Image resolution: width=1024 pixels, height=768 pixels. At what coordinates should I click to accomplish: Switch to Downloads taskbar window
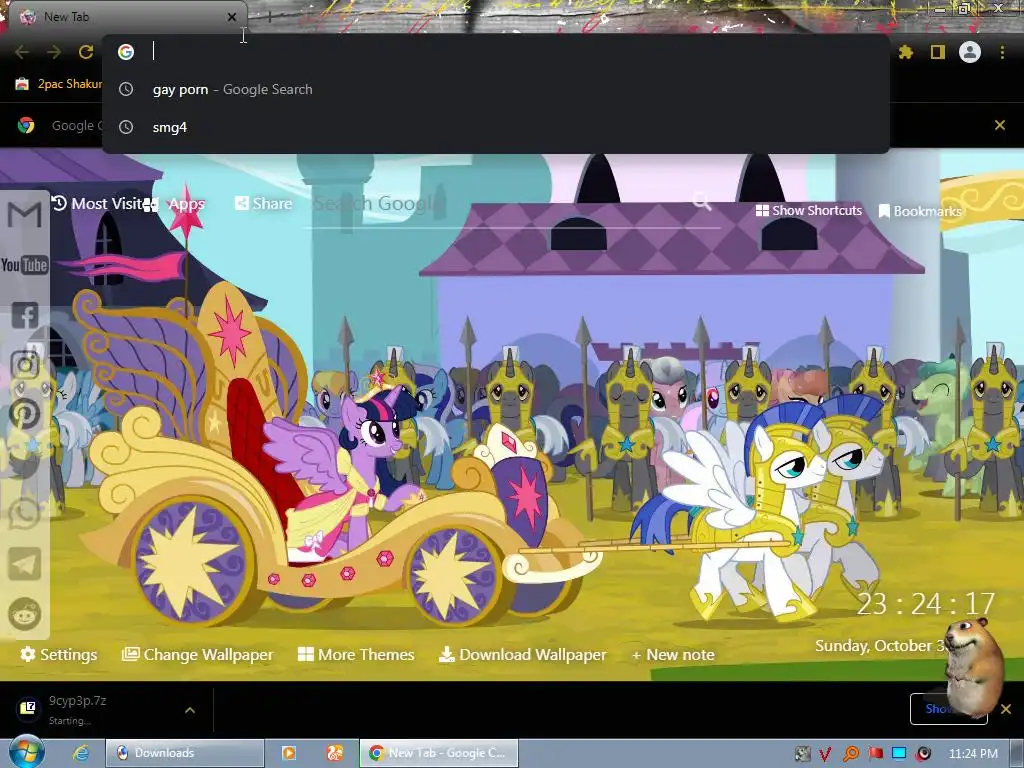[x=185, y=753]
